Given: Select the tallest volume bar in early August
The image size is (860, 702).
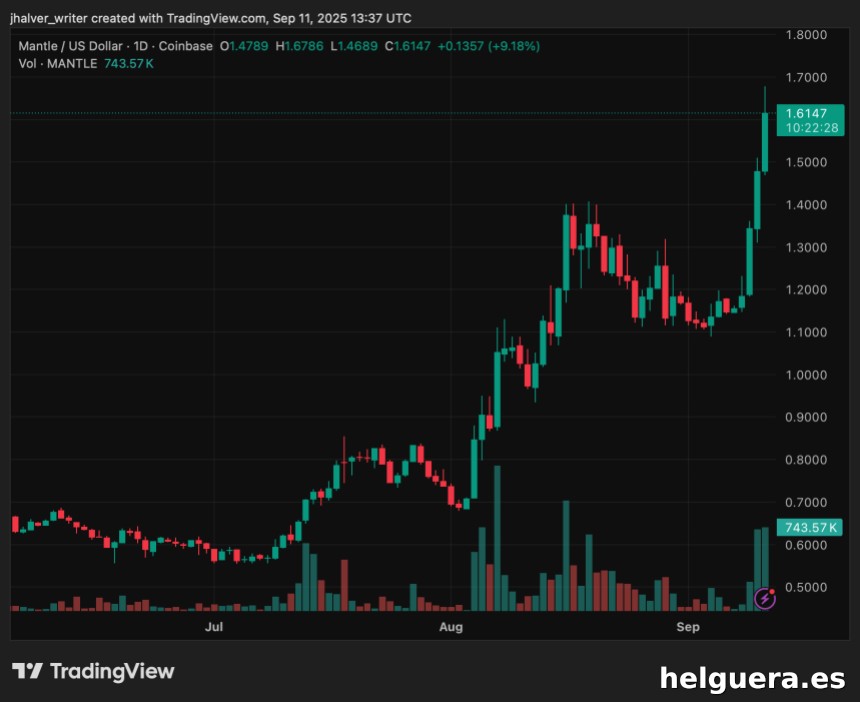Looking at the screenshot, I should 497,538.
